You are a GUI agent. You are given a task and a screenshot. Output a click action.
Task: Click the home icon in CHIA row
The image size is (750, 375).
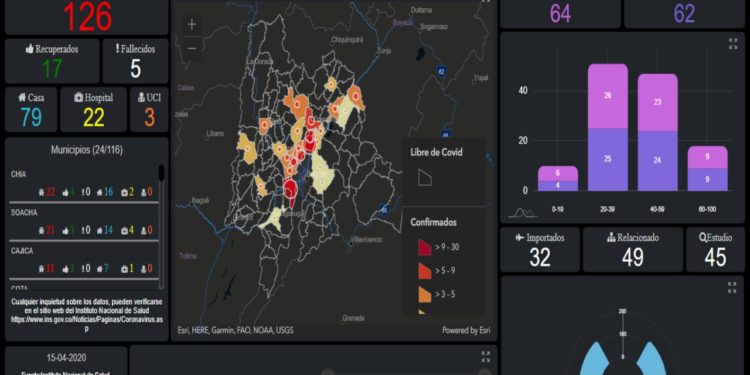pos(99,192)
